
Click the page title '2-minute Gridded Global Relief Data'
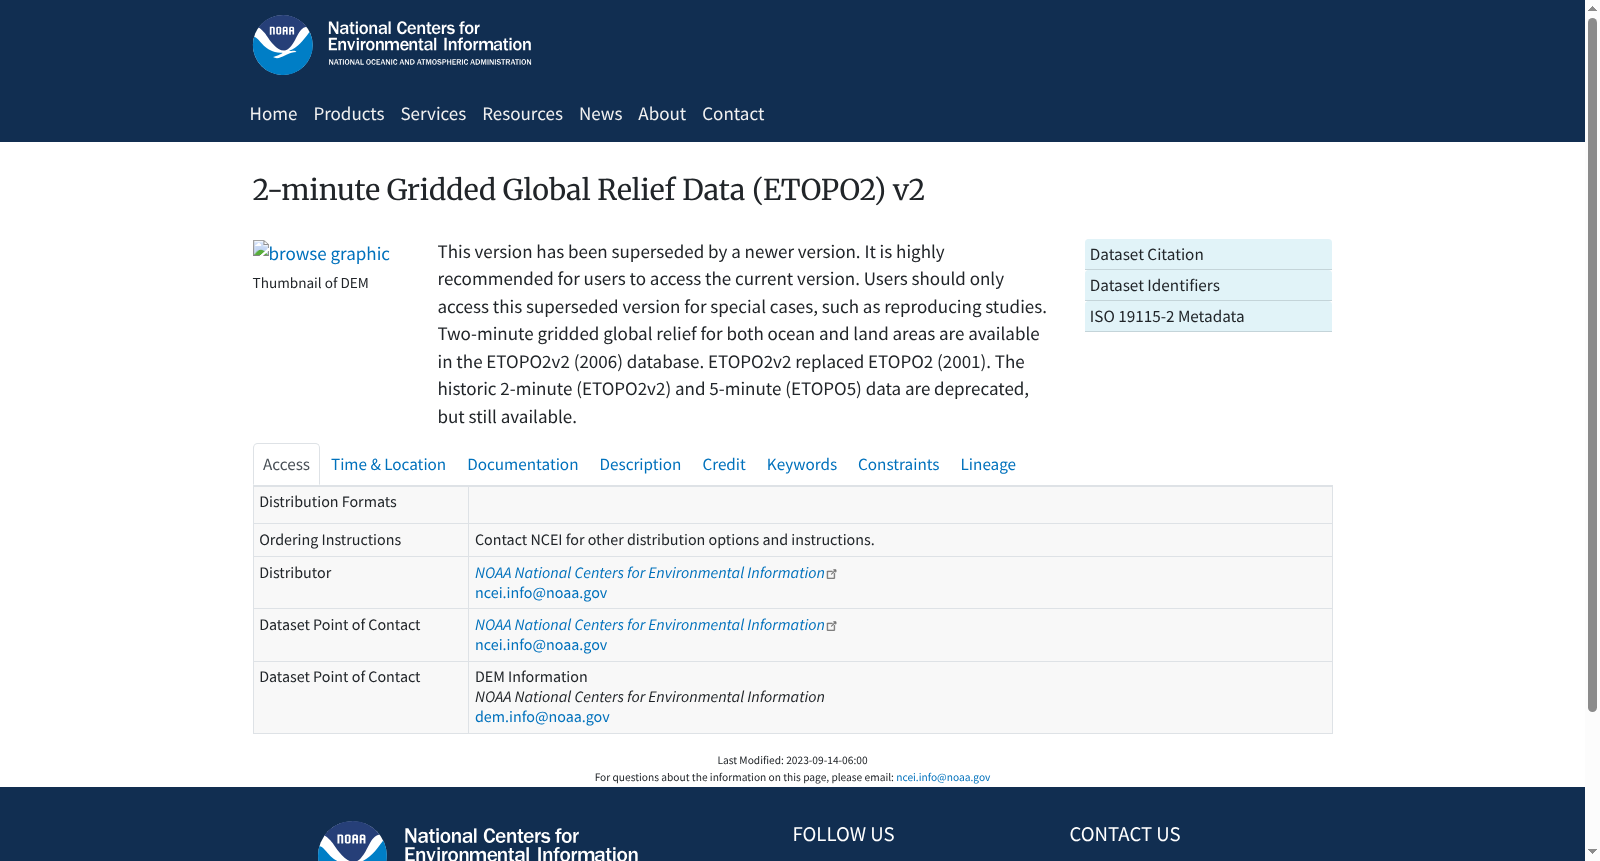pyautogui.click(x=589, y=190)
